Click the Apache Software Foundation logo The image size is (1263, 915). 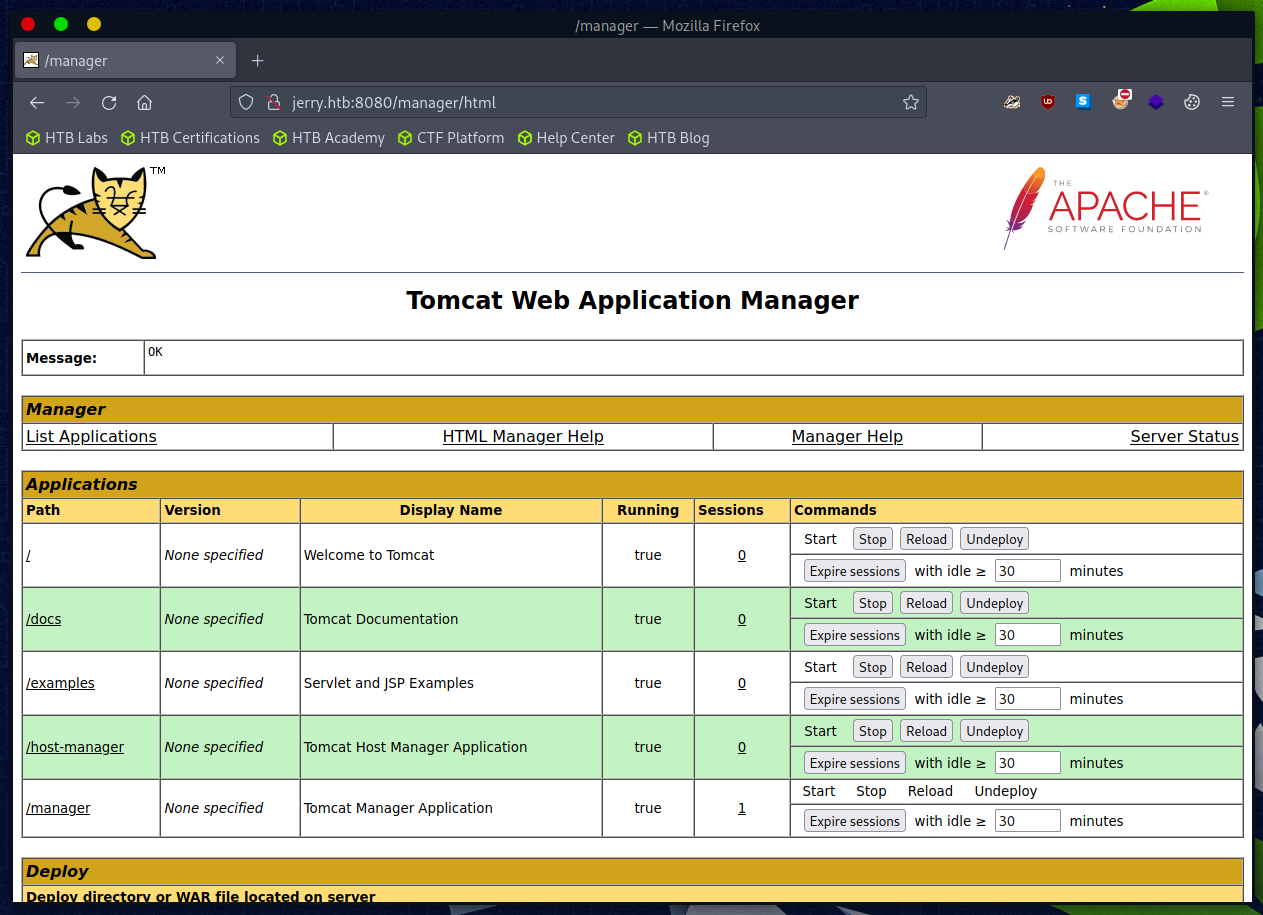click(x=1105, y=208)
